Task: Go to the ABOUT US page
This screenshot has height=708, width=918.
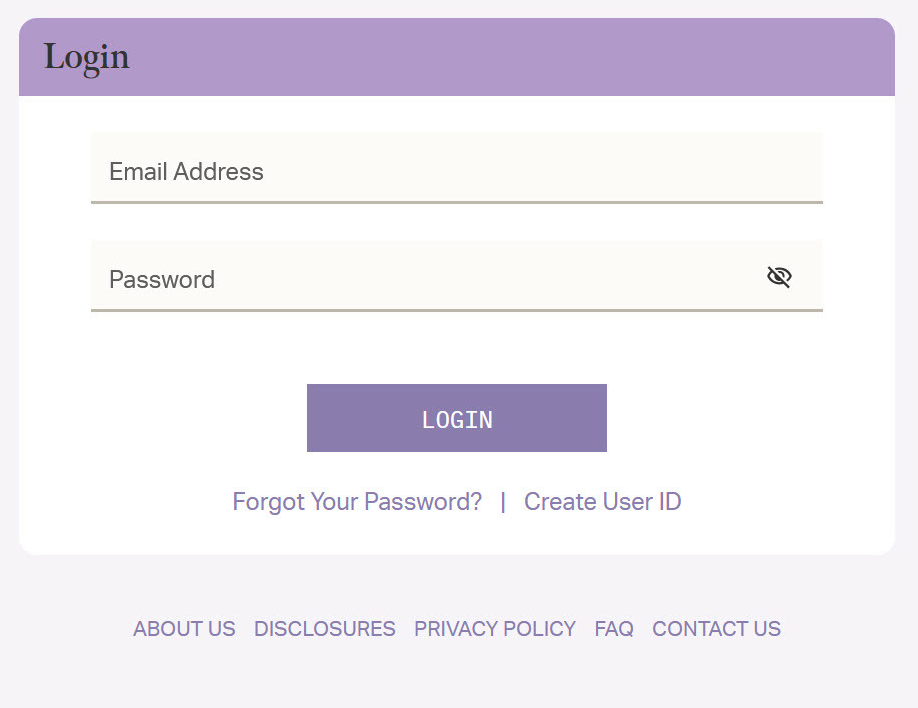Action: click(x=184, y=629)
